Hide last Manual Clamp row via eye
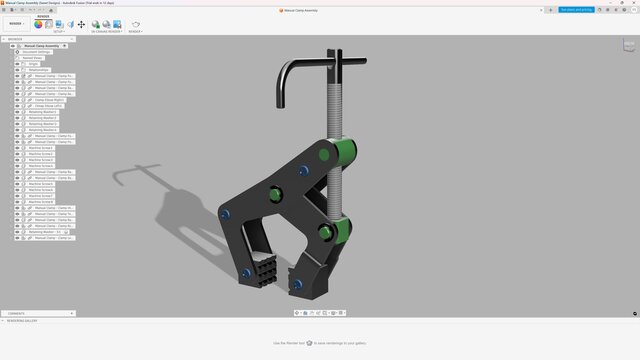The width and height of the screenshot is (640, 360). 18,238
